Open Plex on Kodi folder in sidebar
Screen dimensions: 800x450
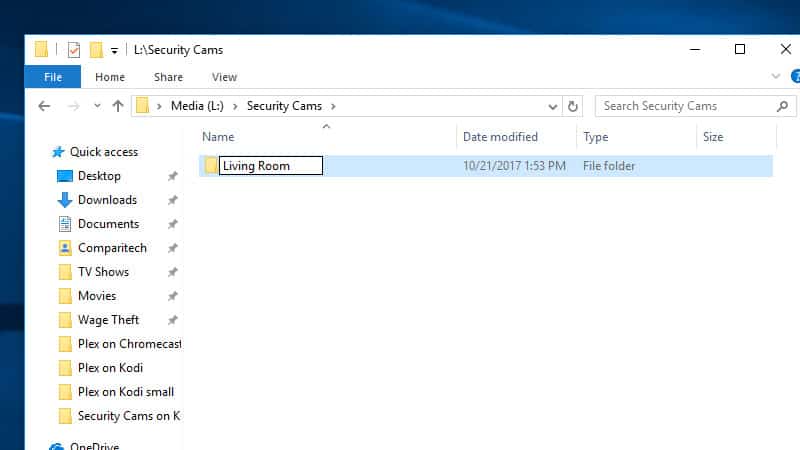pyautogui.click(x=110, y=368)
